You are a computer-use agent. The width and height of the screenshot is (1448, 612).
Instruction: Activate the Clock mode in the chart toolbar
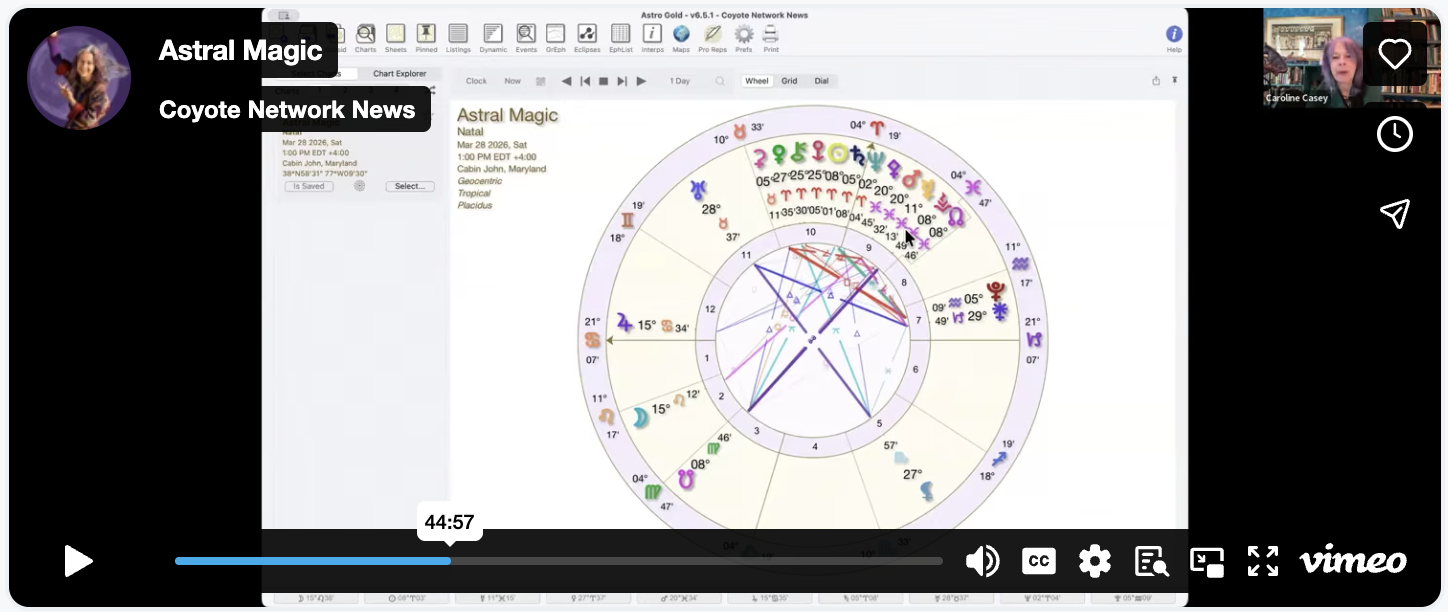pyautogui.click(x=476, y=81)
